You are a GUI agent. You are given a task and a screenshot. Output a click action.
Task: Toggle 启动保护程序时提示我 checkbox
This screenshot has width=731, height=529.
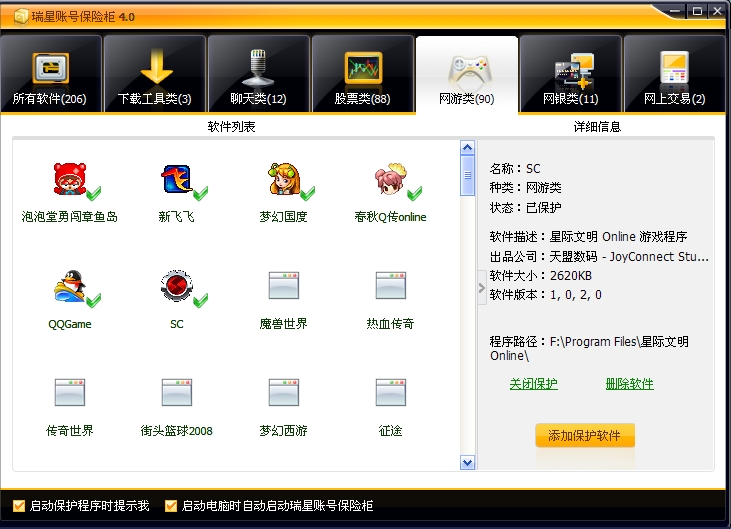[x=19, y=506]
